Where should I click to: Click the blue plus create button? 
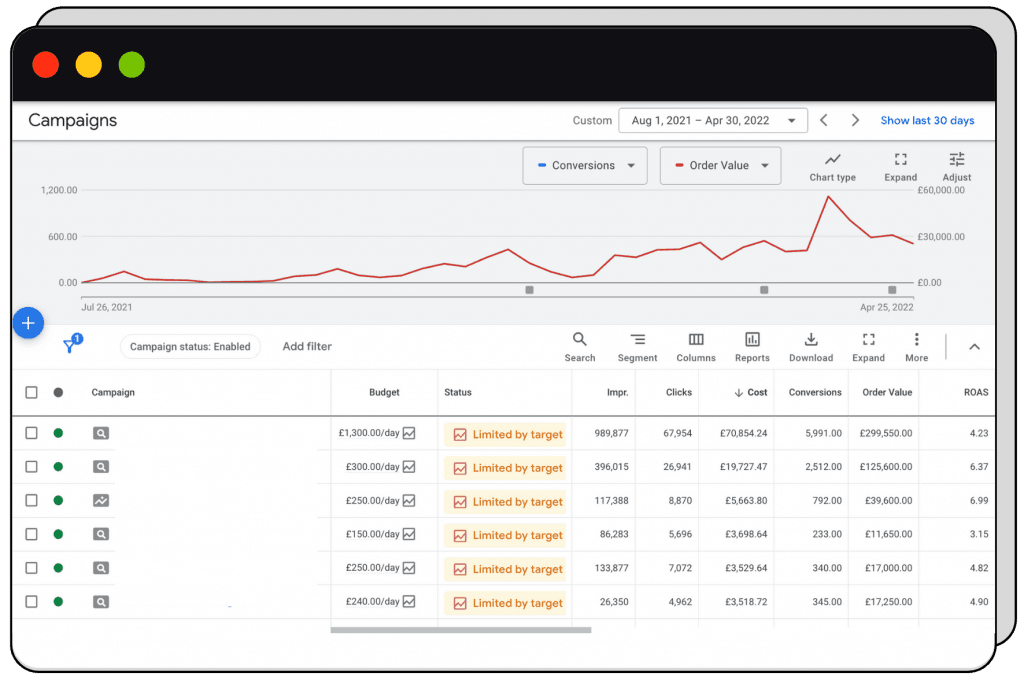(x=28, y=323)
